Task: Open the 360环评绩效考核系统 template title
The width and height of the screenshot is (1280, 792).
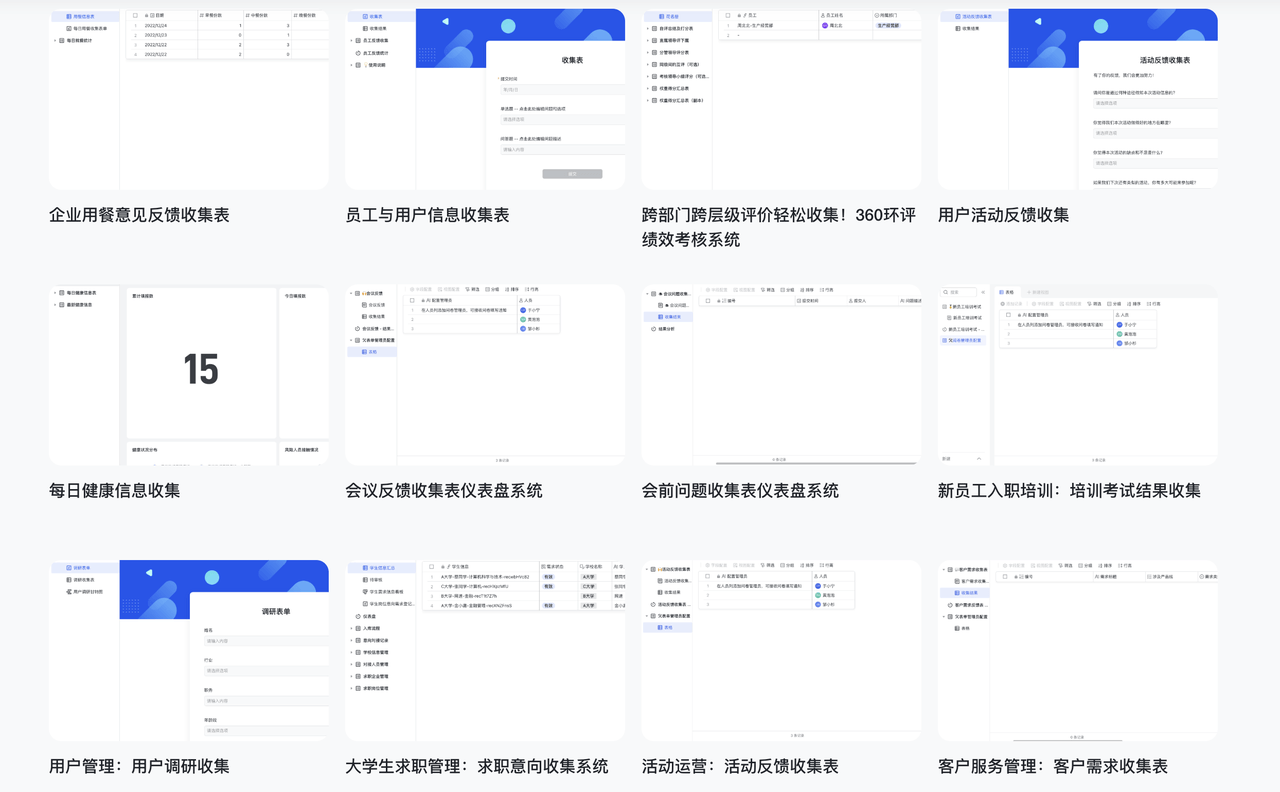Action: pyautogui.click(x=779, y=227)
